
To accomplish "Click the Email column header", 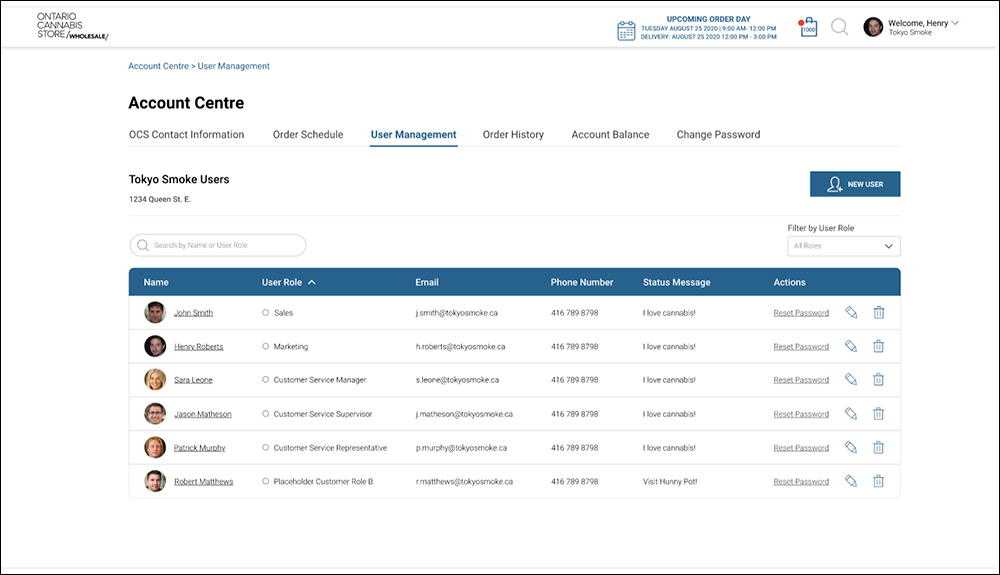I will [427, 282].
